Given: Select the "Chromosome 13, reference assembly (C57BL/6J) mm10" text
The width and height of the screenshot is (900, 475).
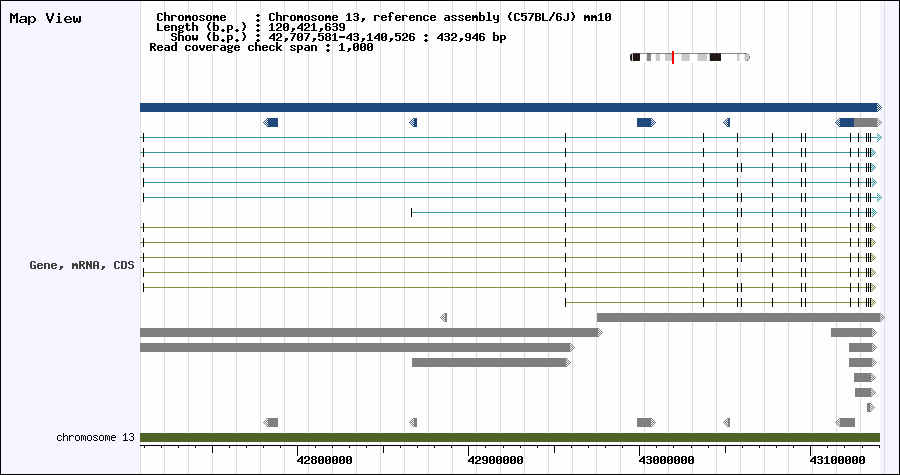Looking at the screenshot, I should tap(440, 17).
